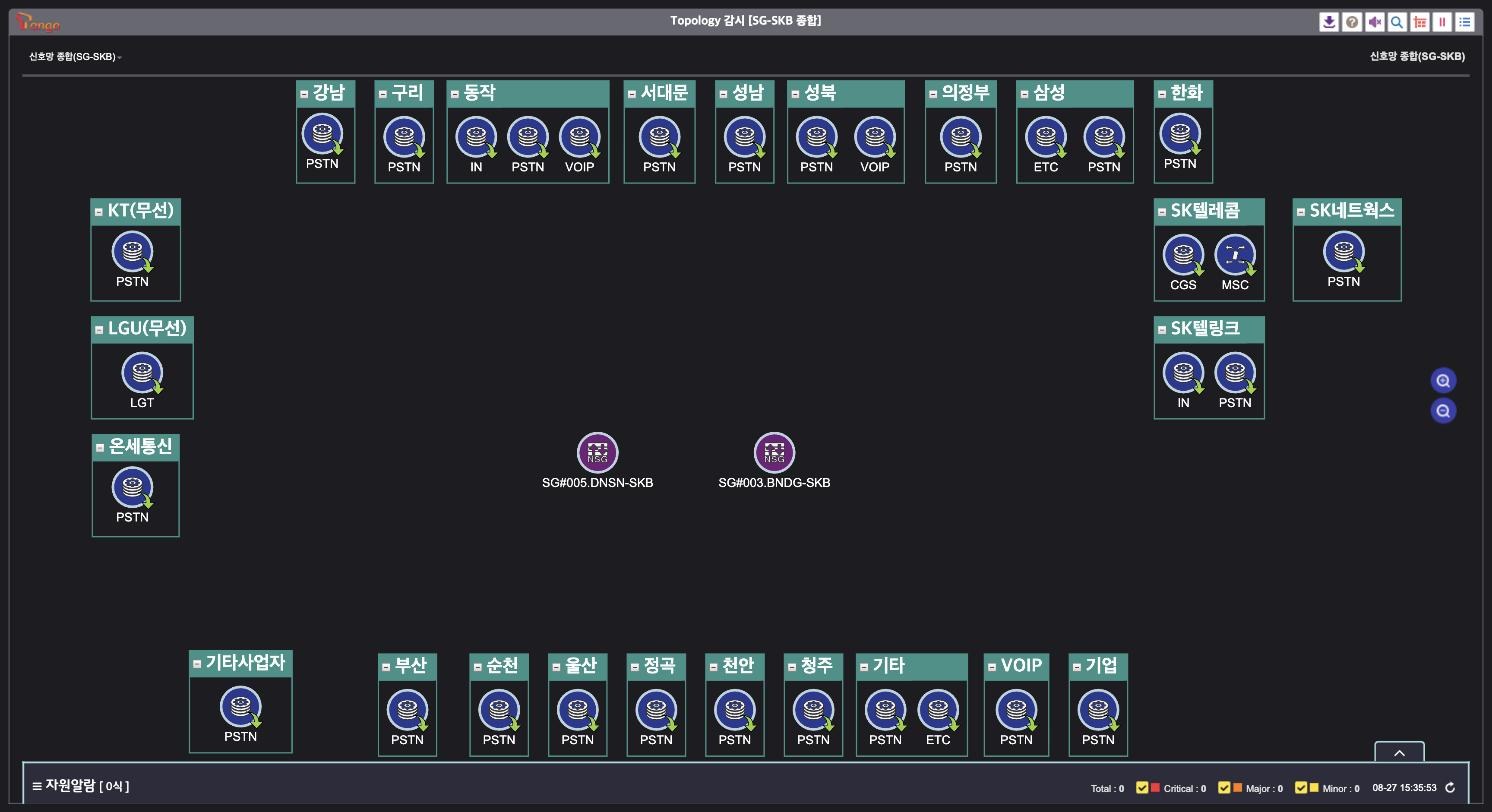Click the MSC node under SK텔레콤

1235,255
